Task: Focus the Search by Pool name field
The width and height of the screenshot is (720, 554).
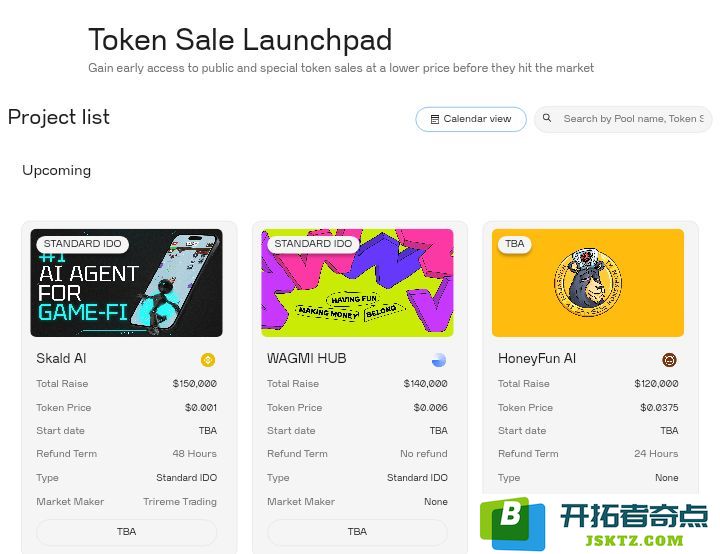Action: [x=623, y=119]
